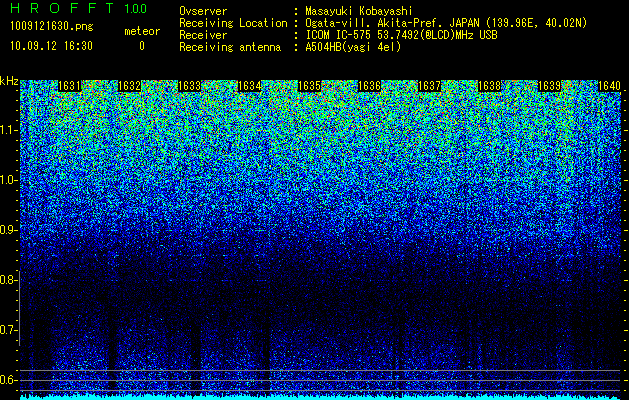629x400 pixels.
Task: Click the file name 1009121630.png
Action: [x=52, y=27]
